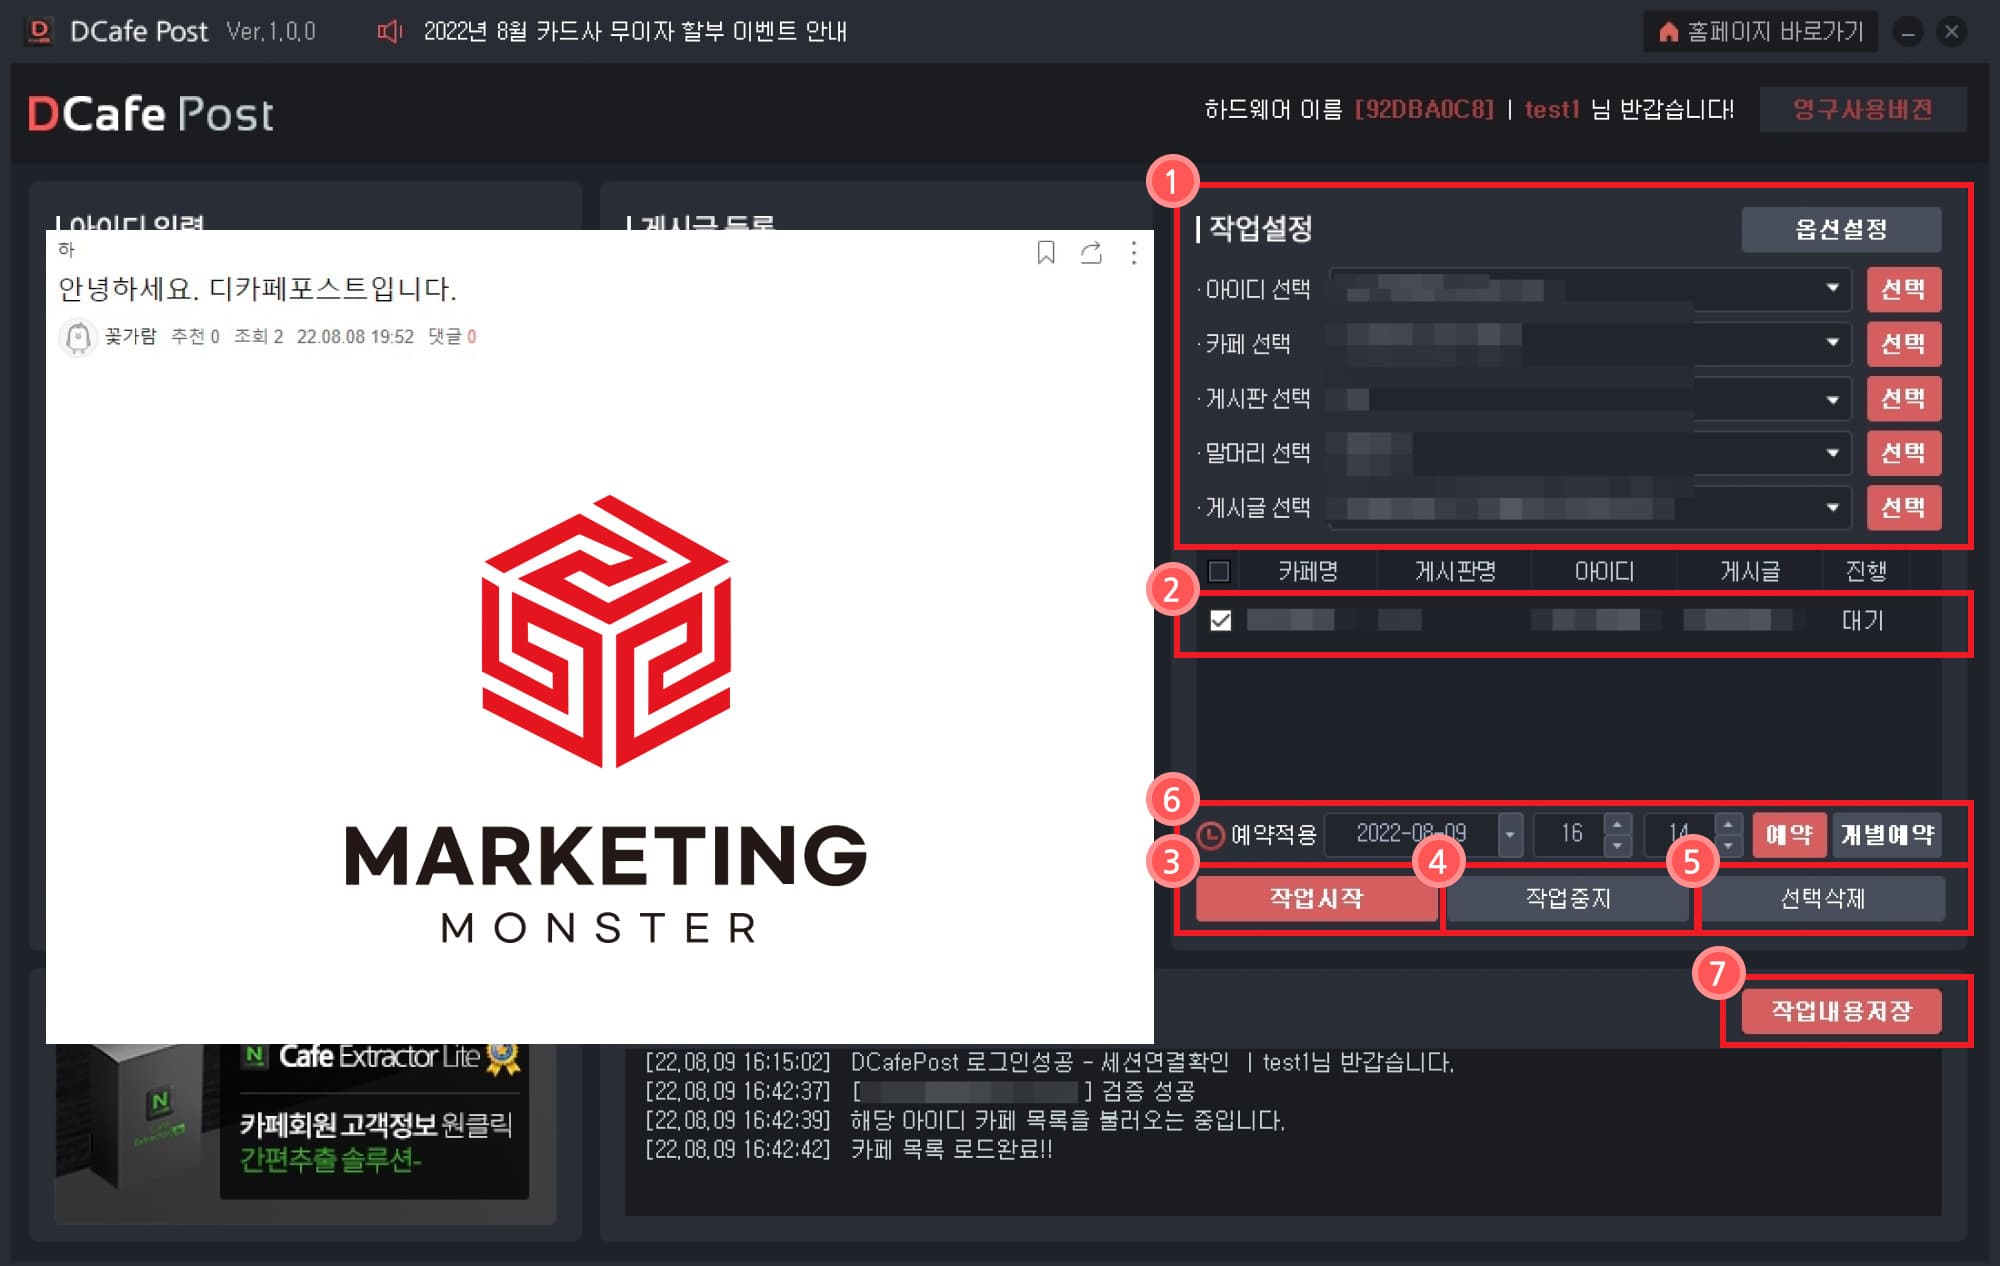Click the log line '카페 목록 로드완료!!'
2000x1266 pixels.
click(951, 1150)
